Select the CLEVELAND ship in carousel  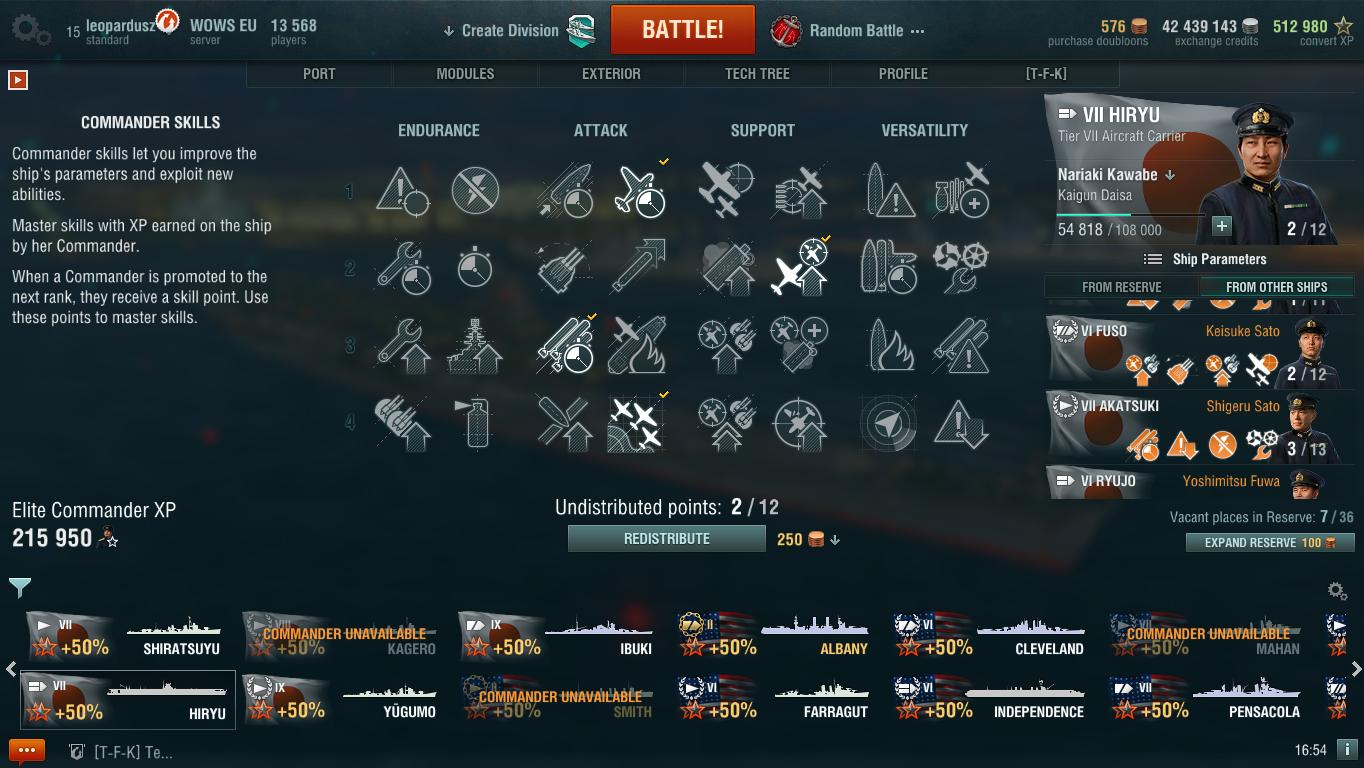[988, 636]
